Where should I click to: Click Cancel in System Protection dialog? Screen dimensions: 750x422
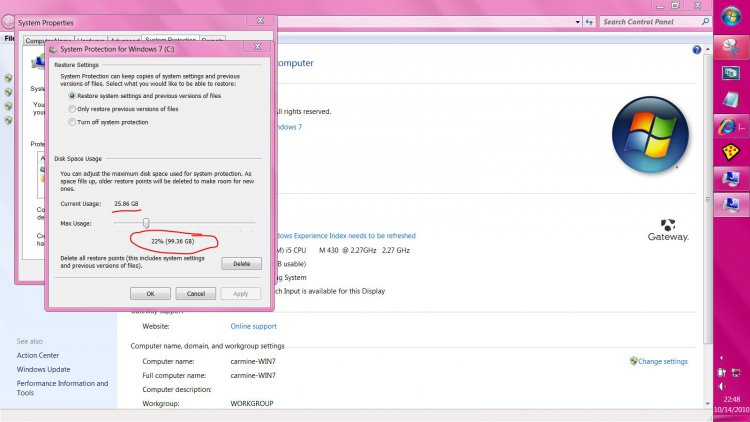[x=196, y=293]
